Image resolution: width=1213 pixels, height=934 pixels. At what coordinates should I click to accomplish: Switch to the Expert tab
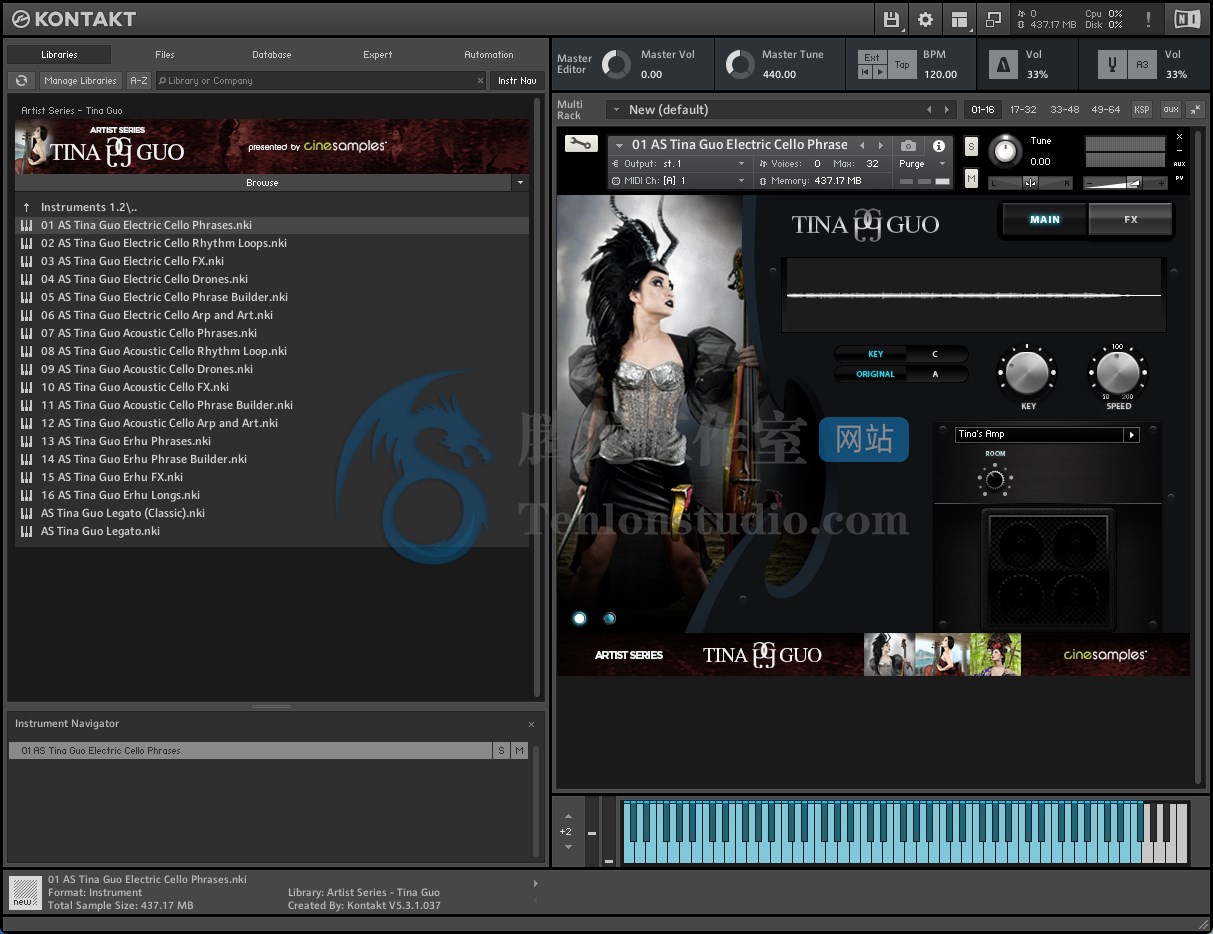pyautogui.click(x=378, y=55)
